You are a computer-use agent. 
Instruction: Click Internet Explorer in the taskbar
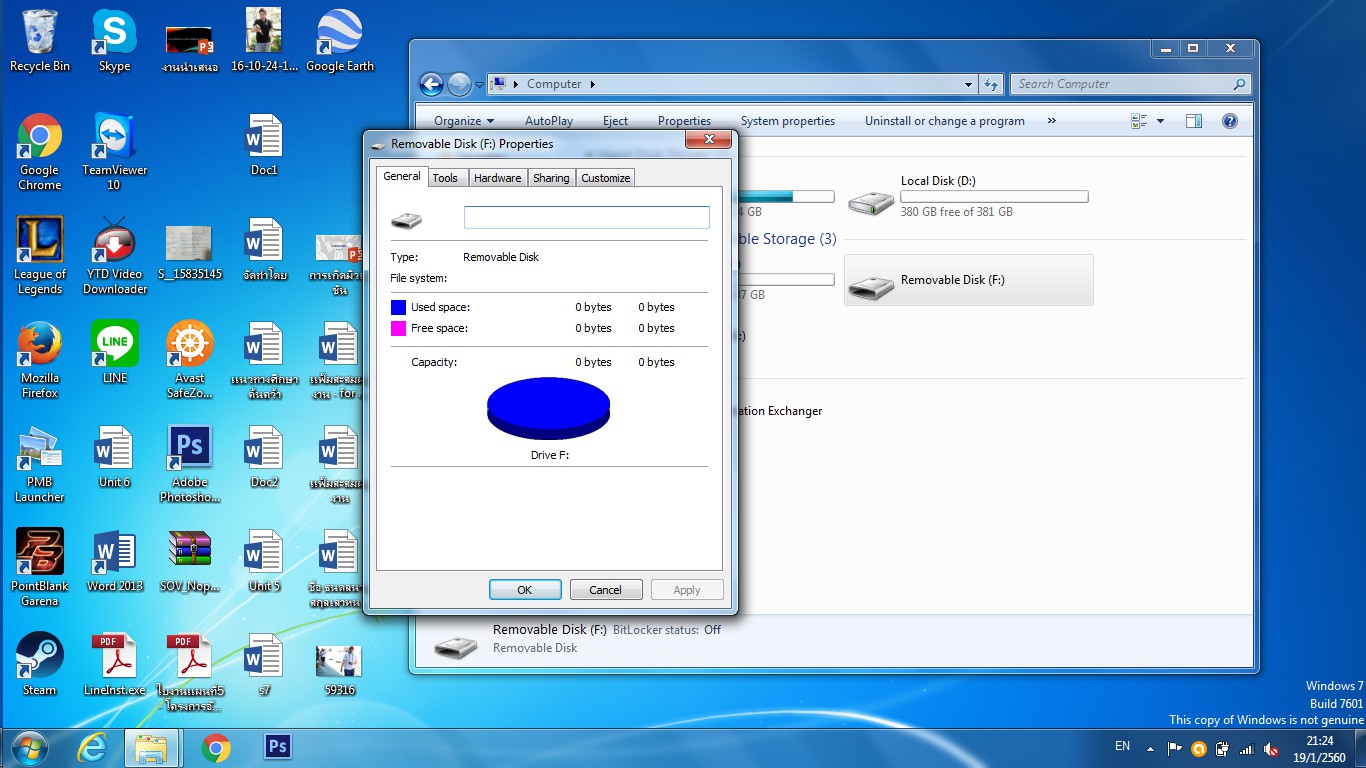[90, 747]
